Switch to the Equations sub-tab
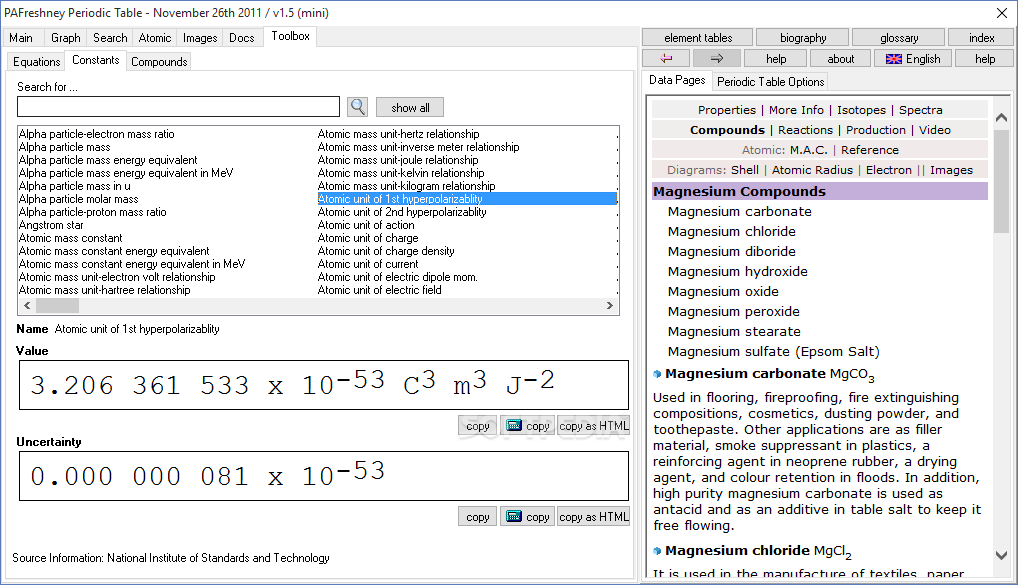Screen dimensions: 1018x585 coord(36,62)
